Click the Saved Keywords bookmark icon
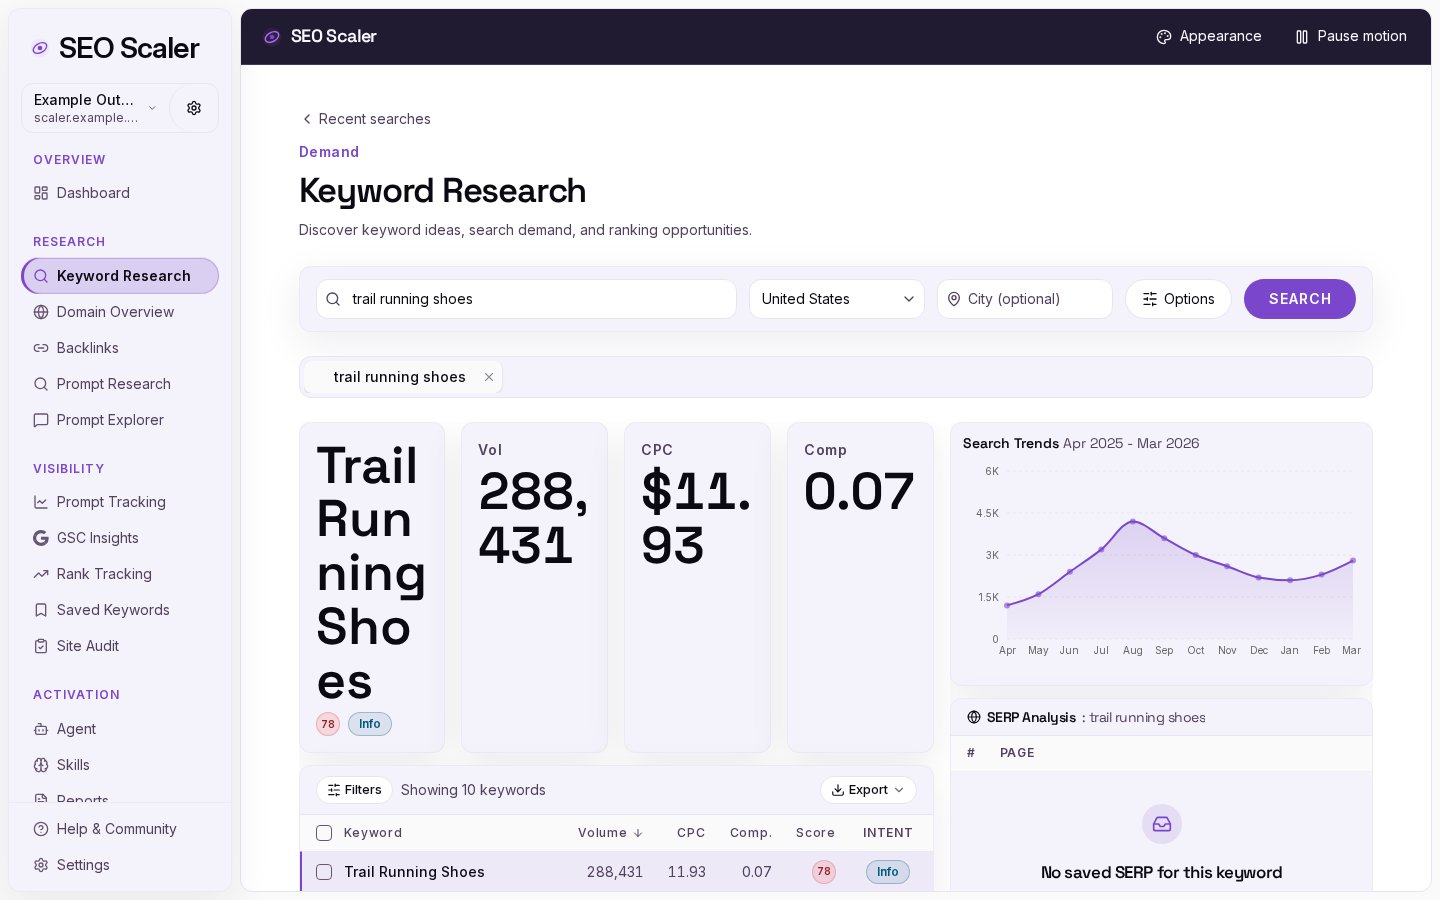1440x900 pixels. tap(41, 610)
